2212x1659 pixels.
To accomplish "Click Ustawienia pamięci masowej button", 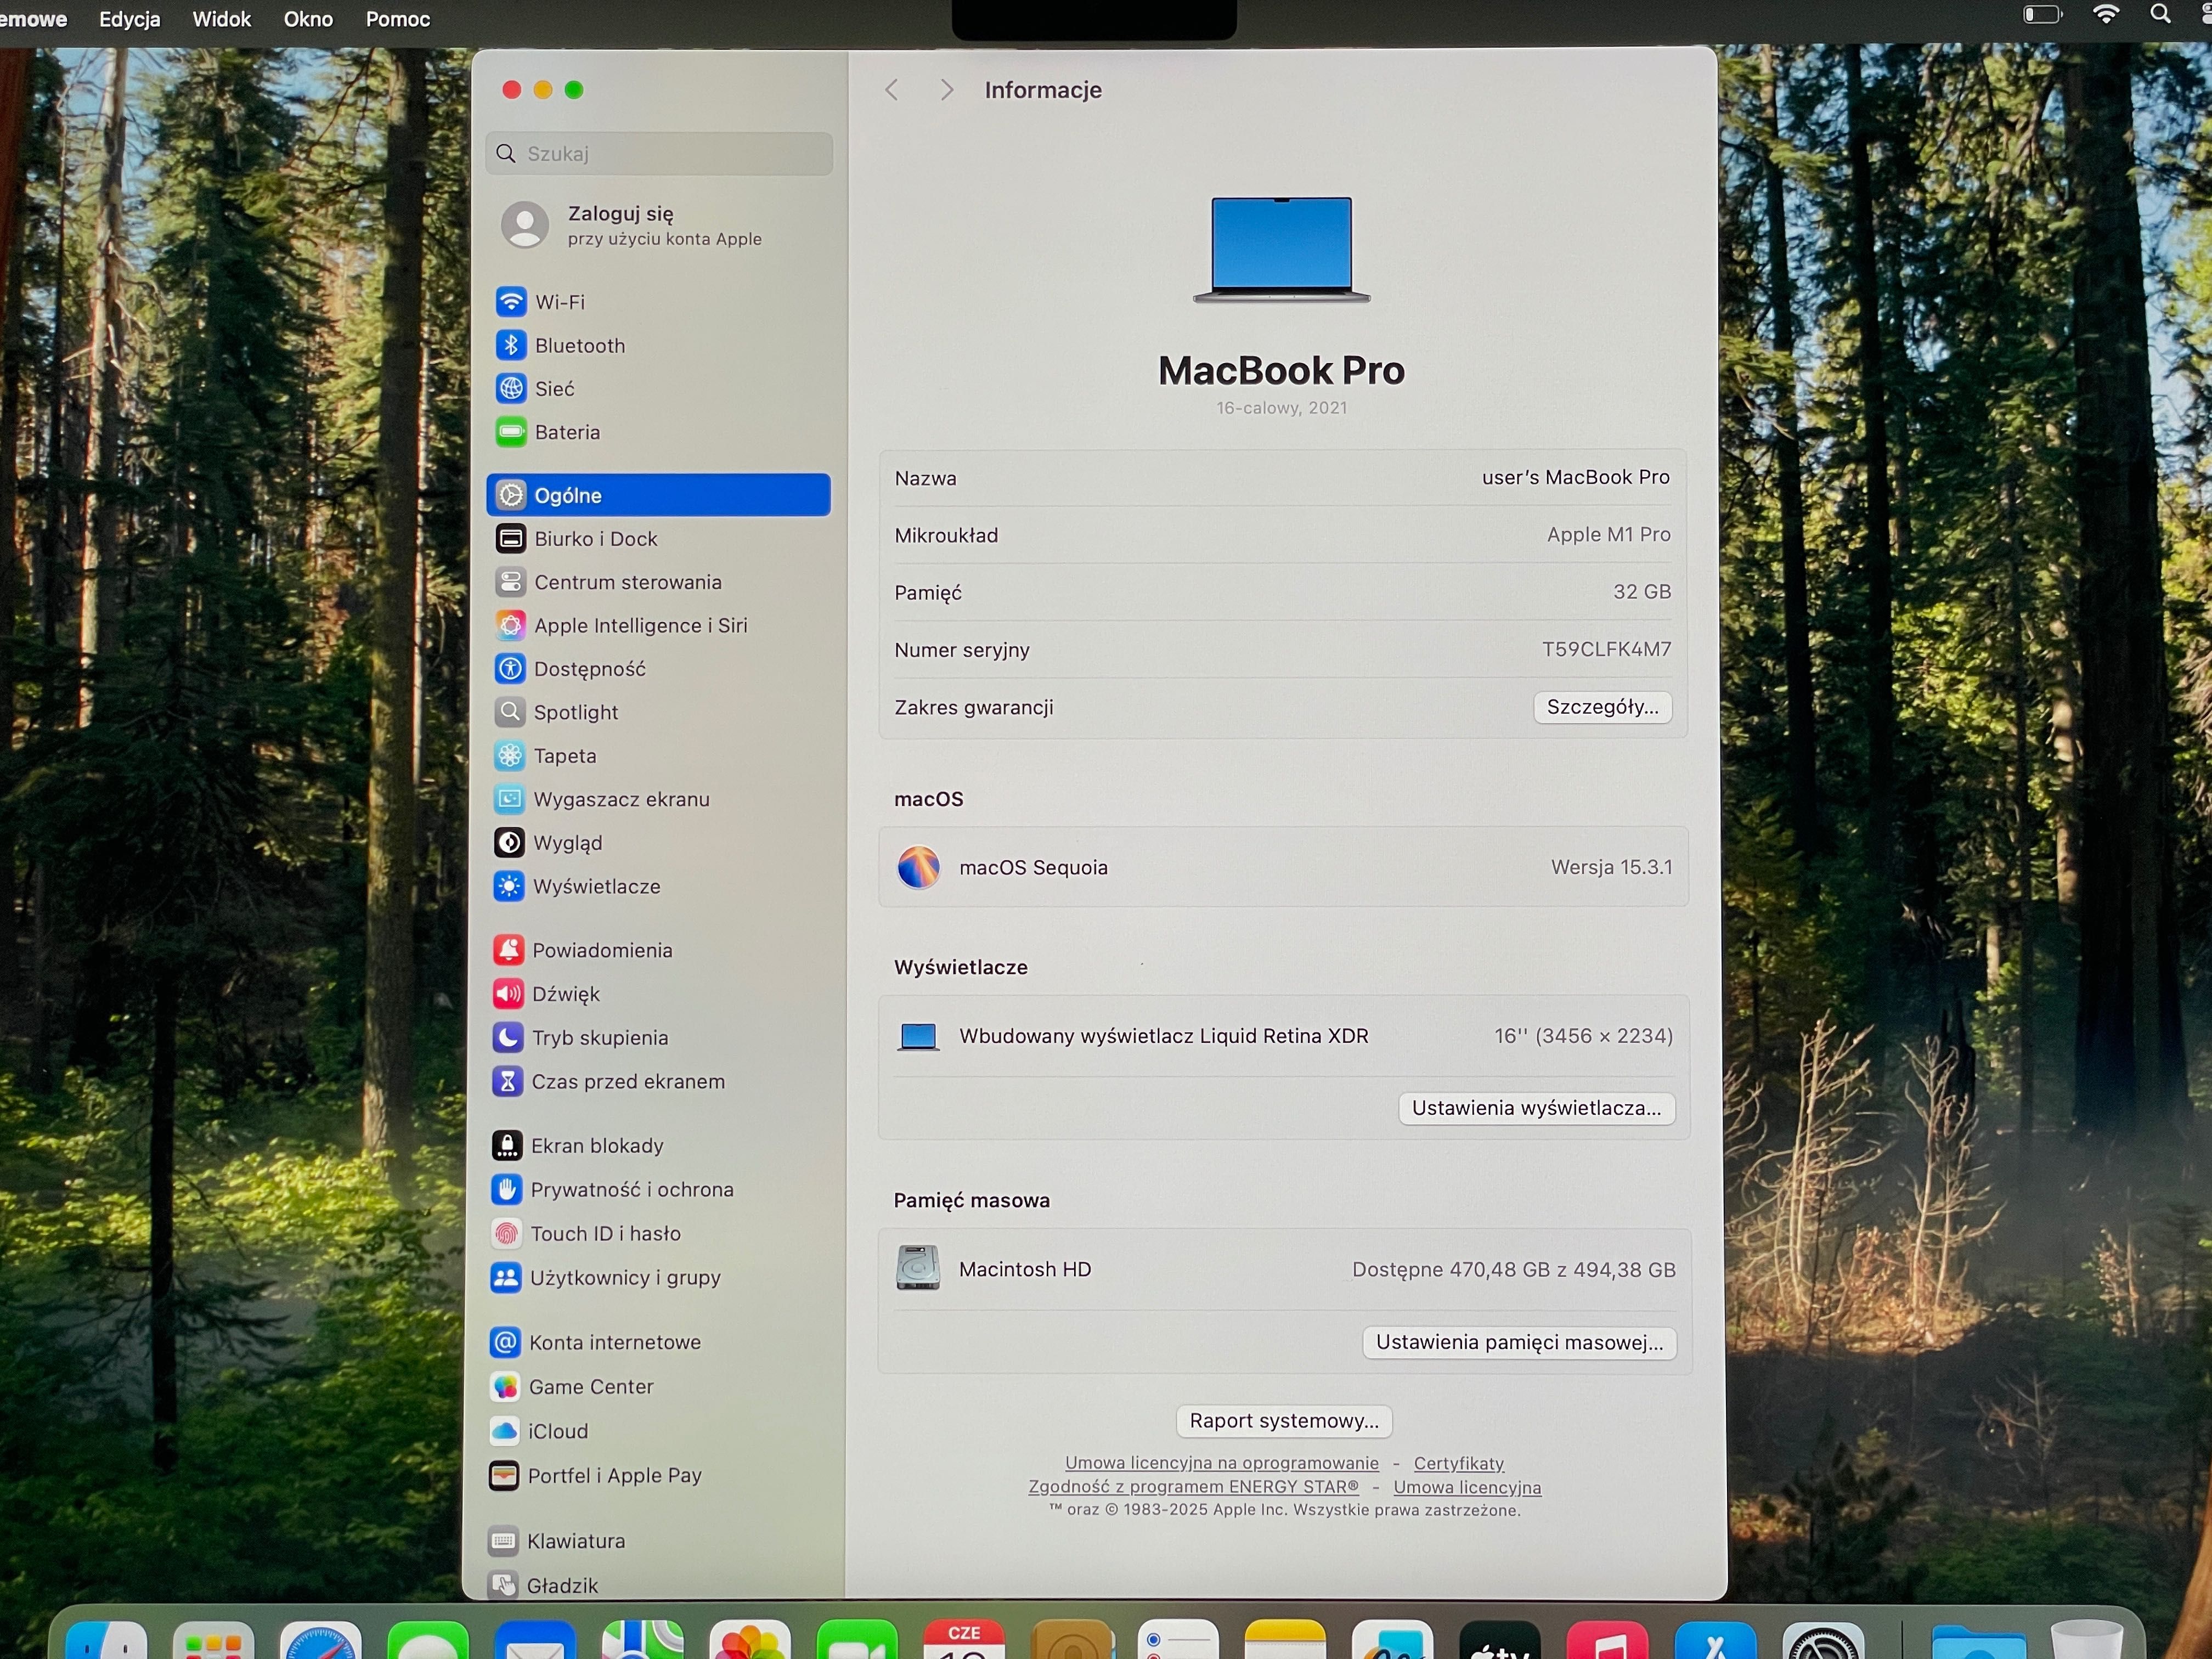I will tap(1519, 1342).
